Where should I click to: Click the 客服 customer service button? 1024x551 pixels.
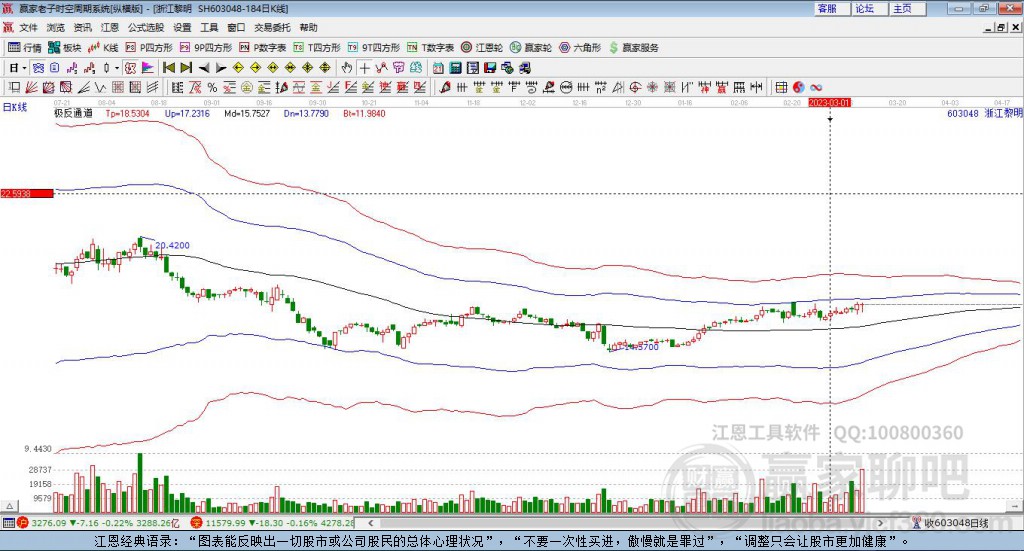tap(827, 8)
